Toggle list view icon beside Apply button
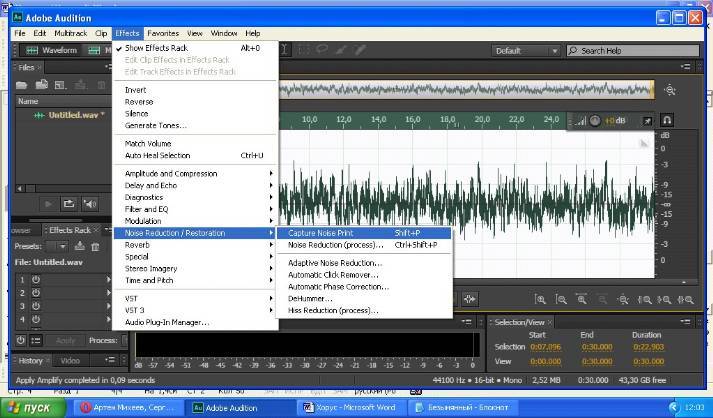The width and height of the screenshot is (713, 418). click(x=36, y=340)
